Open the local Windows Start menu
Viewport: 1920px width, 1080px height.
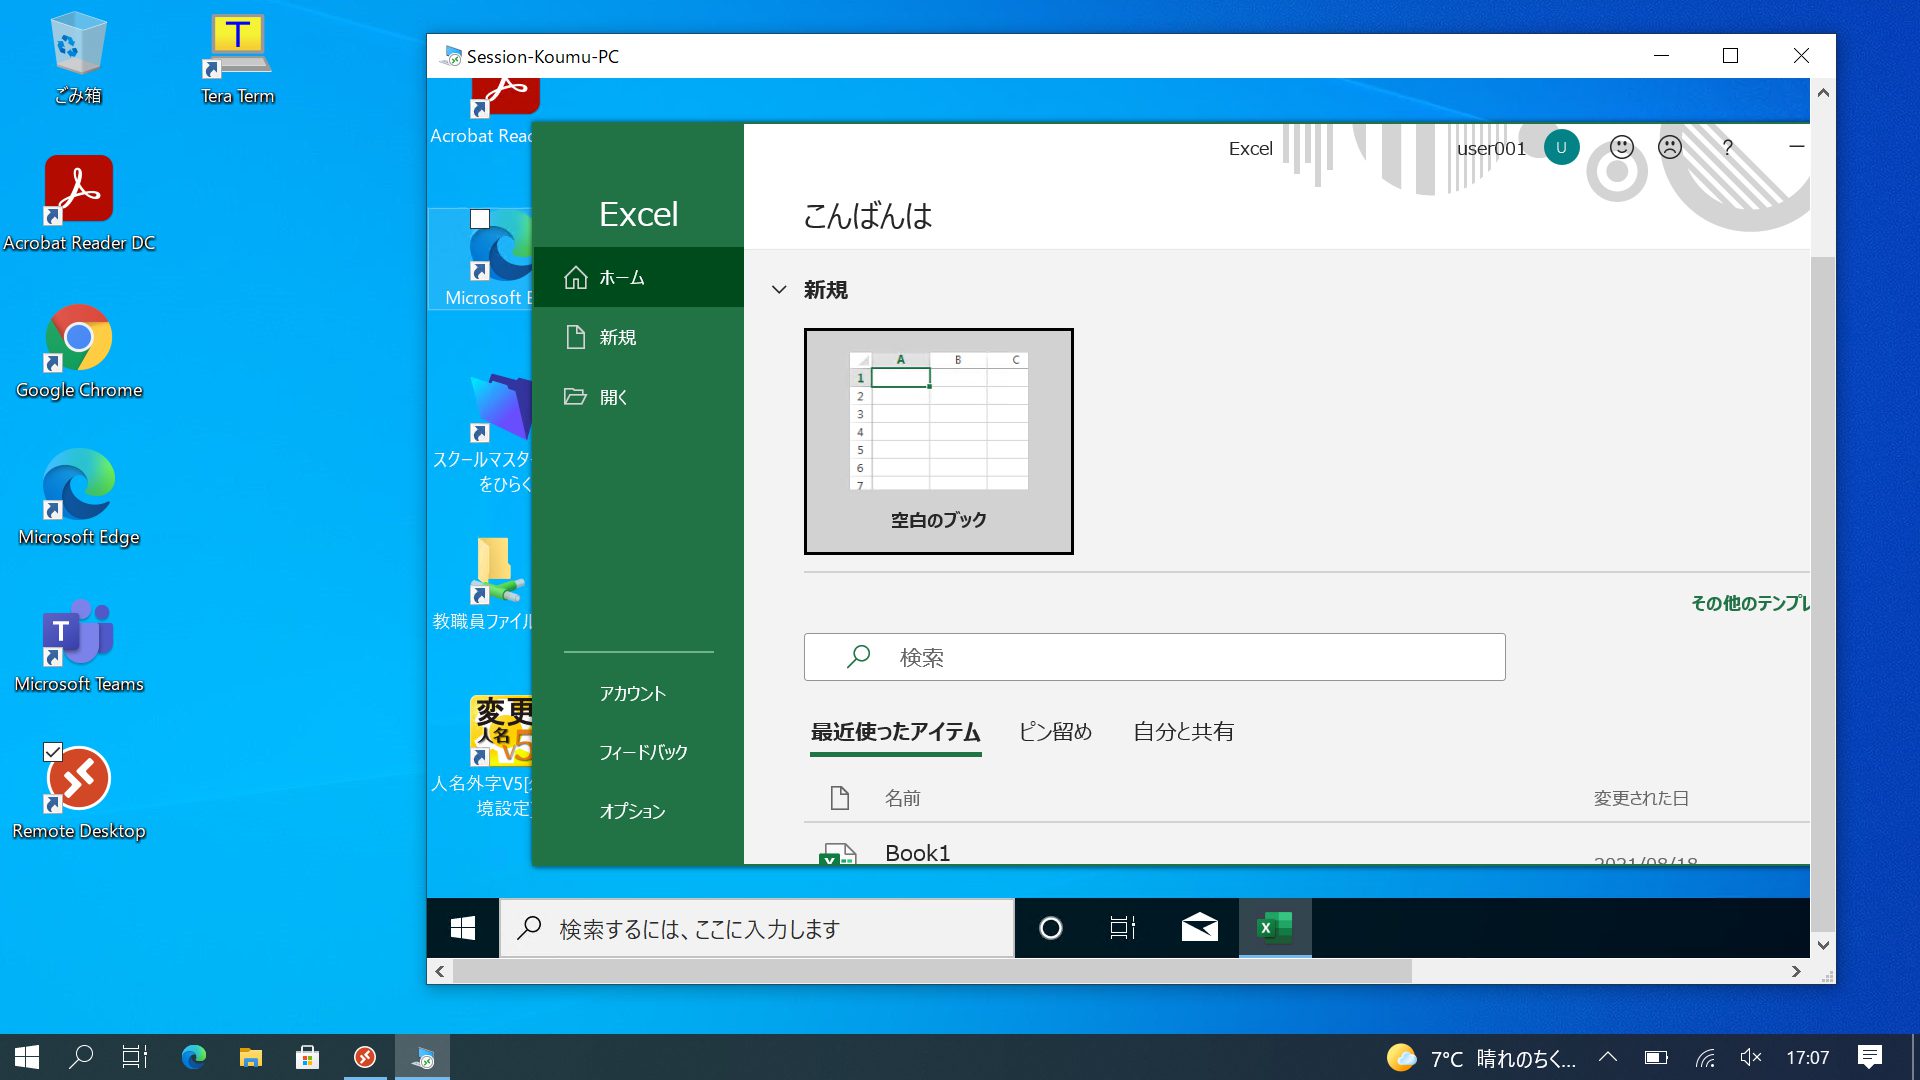coord(27,1057)
